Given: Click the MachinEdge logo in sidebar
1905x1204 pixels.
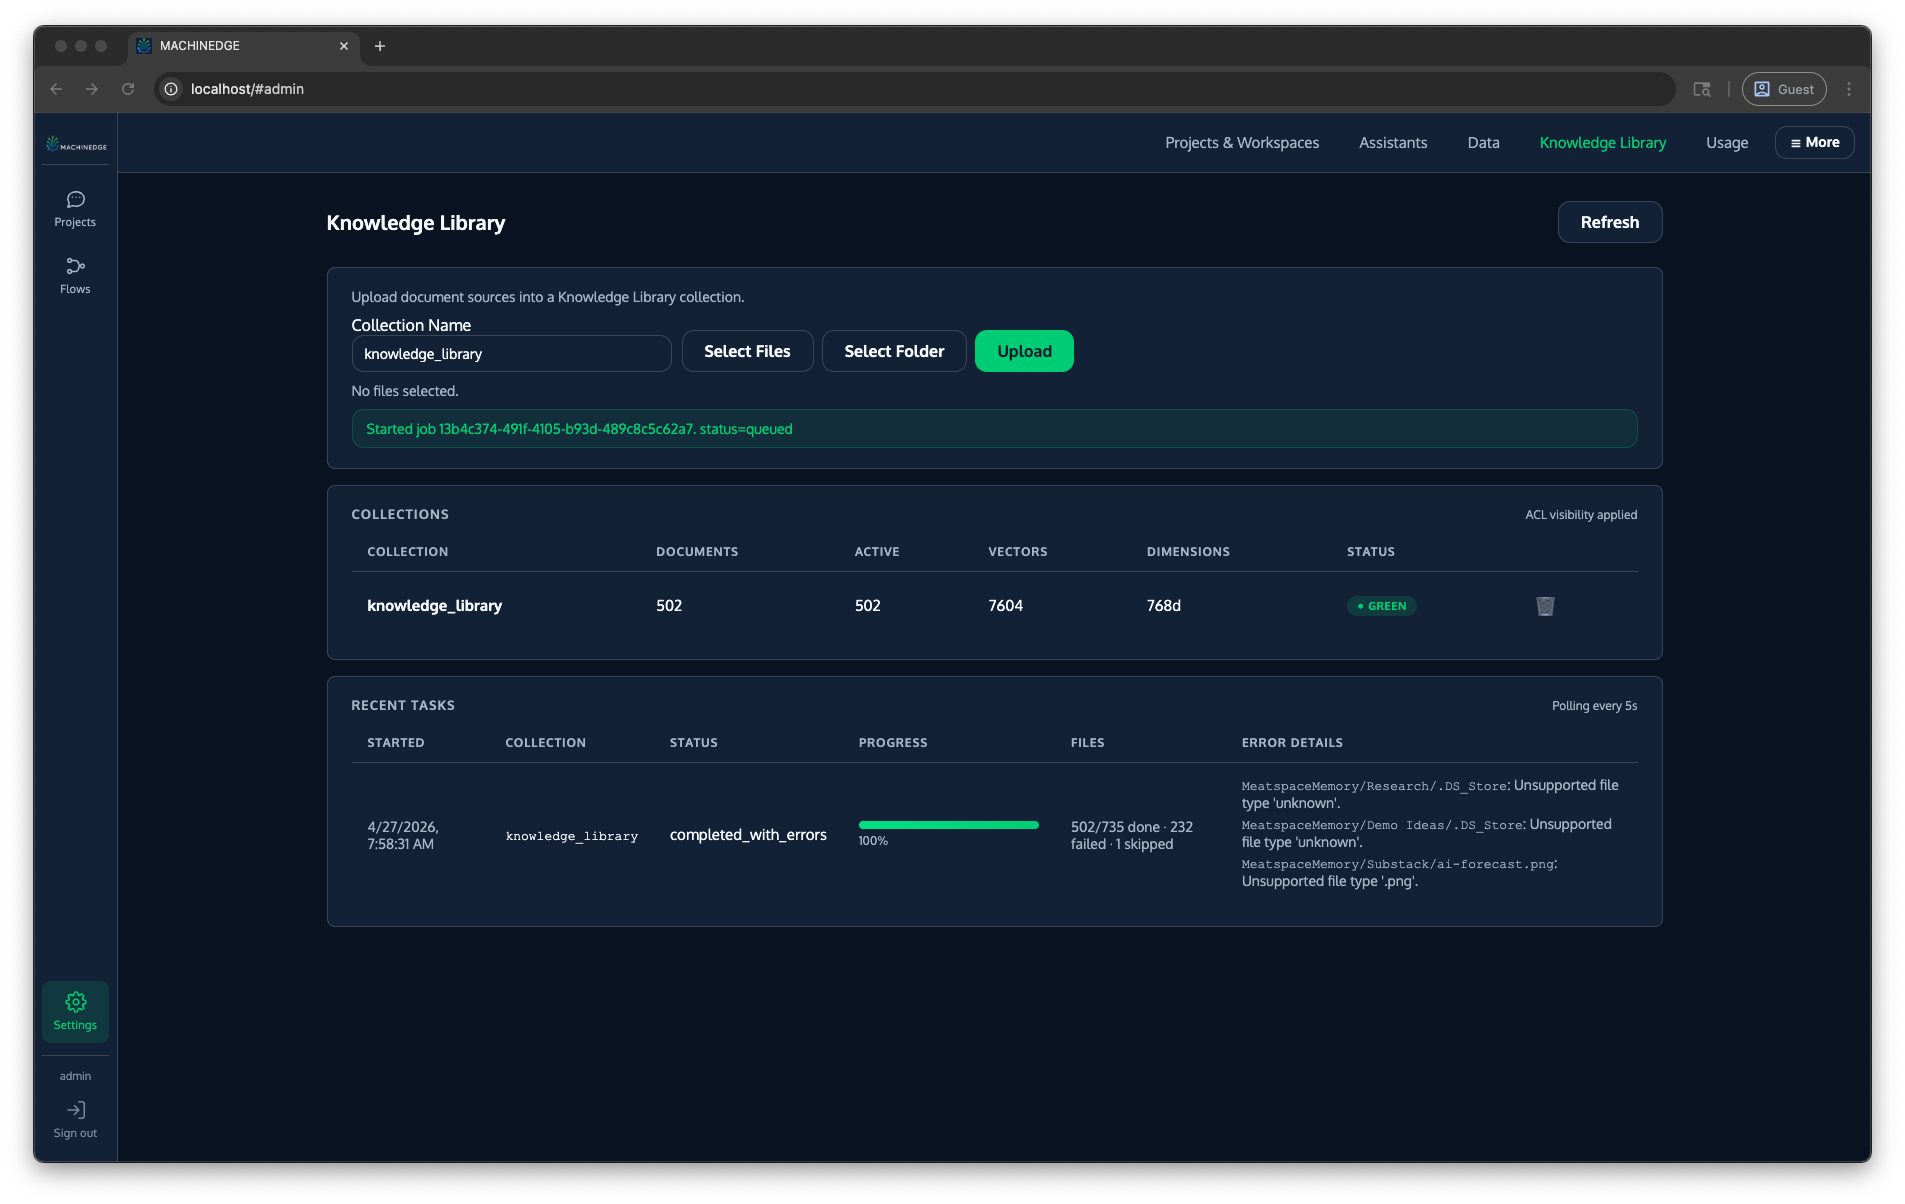Looking at the screenshot, I should pyautogui.click(x=76, y=144).
